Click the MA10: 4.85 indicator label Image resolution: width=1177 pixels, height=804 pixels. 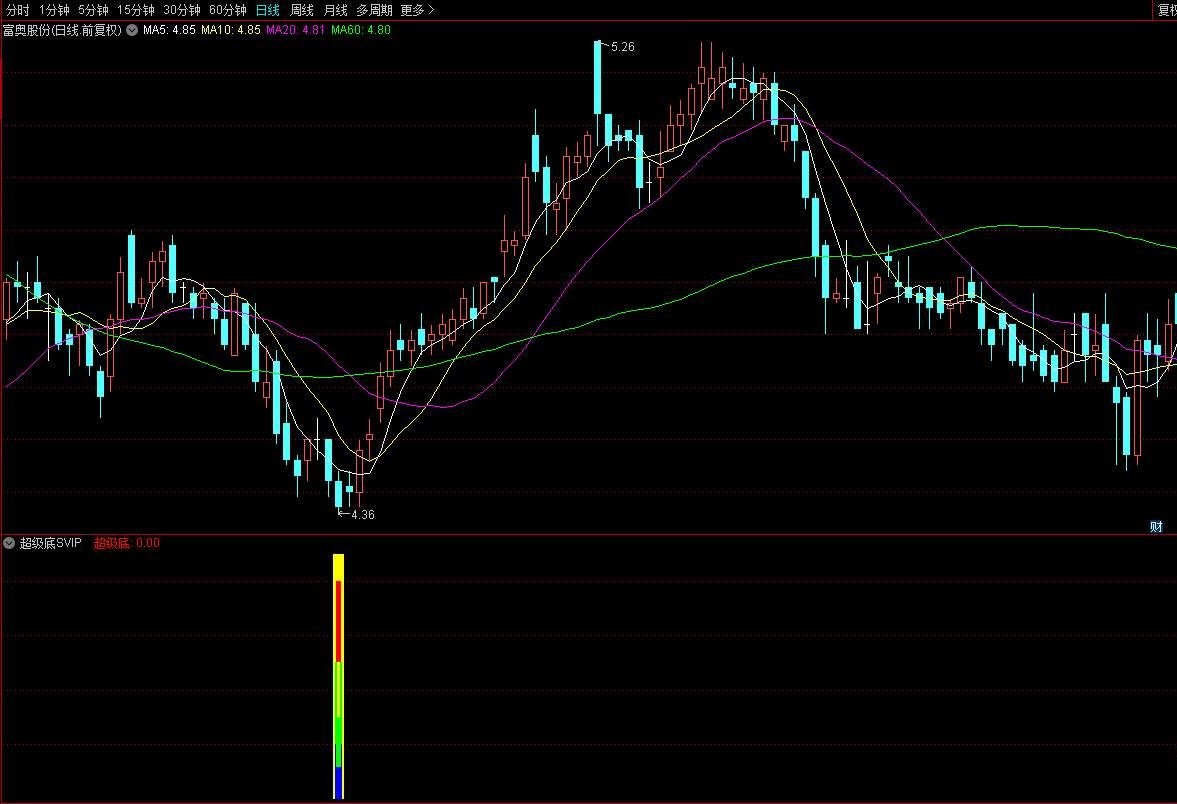tap(230, 30)
